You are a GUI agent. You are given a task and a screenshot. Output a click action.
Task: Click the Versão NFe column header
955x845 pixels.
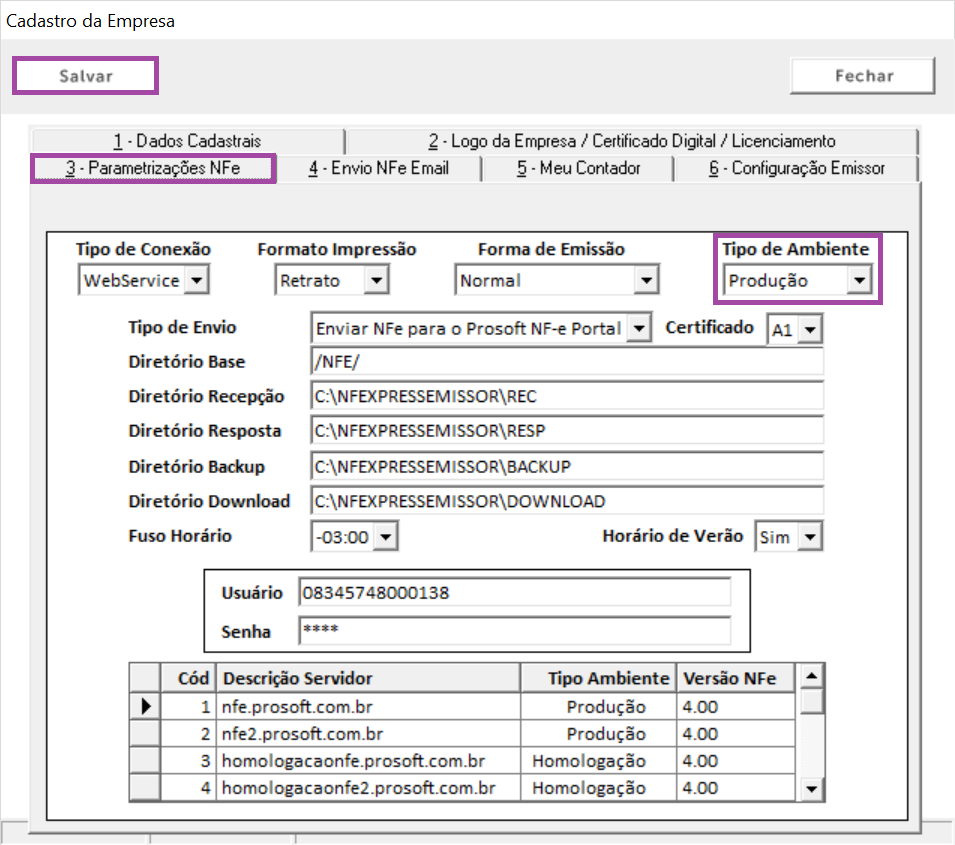click(x=735, y=678)
